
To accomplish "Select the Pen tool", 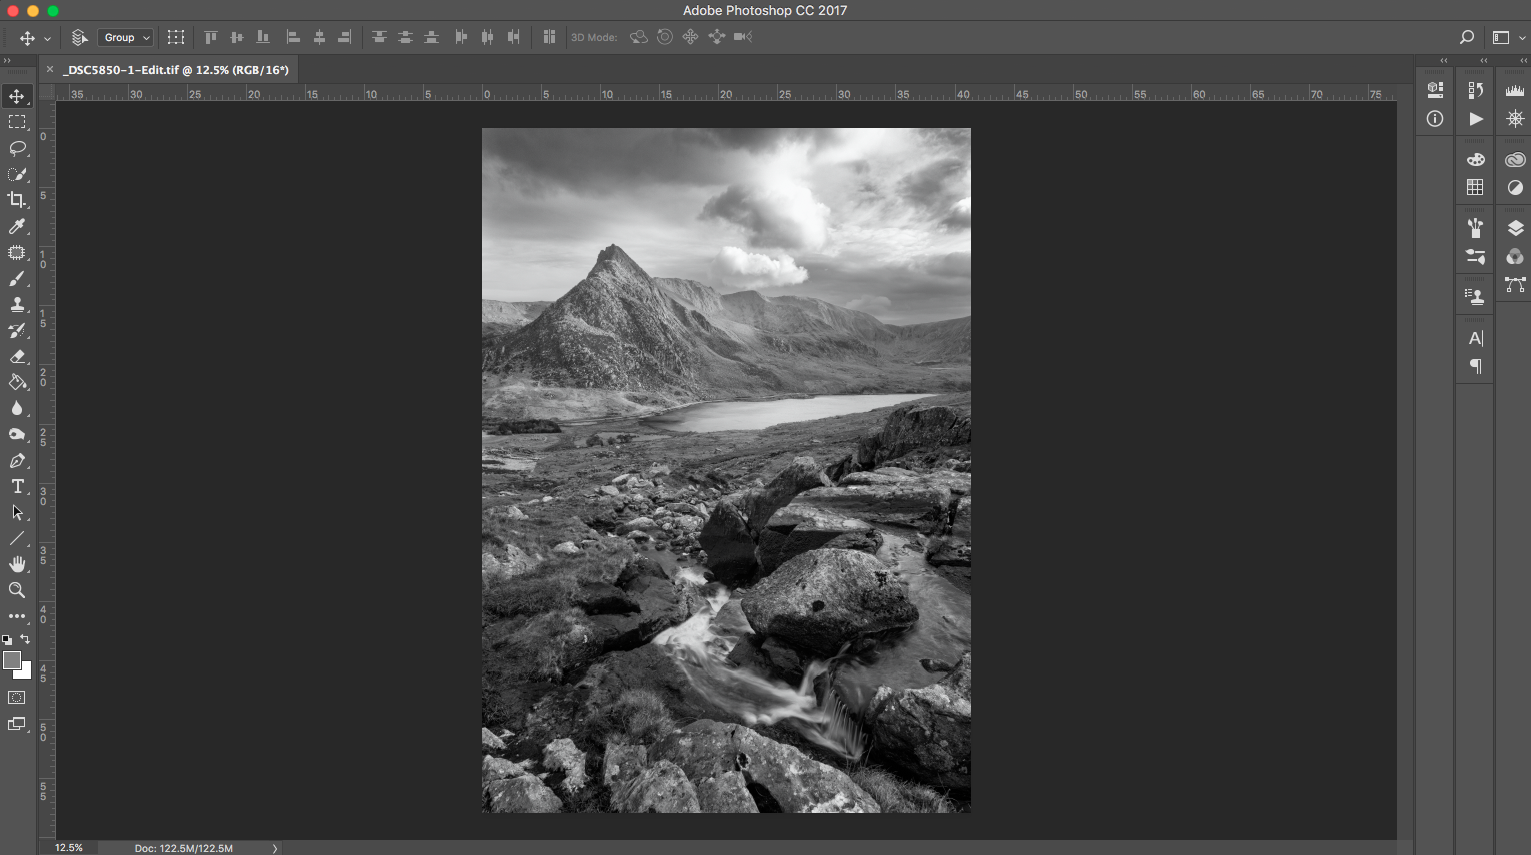I will click(17, 461).
